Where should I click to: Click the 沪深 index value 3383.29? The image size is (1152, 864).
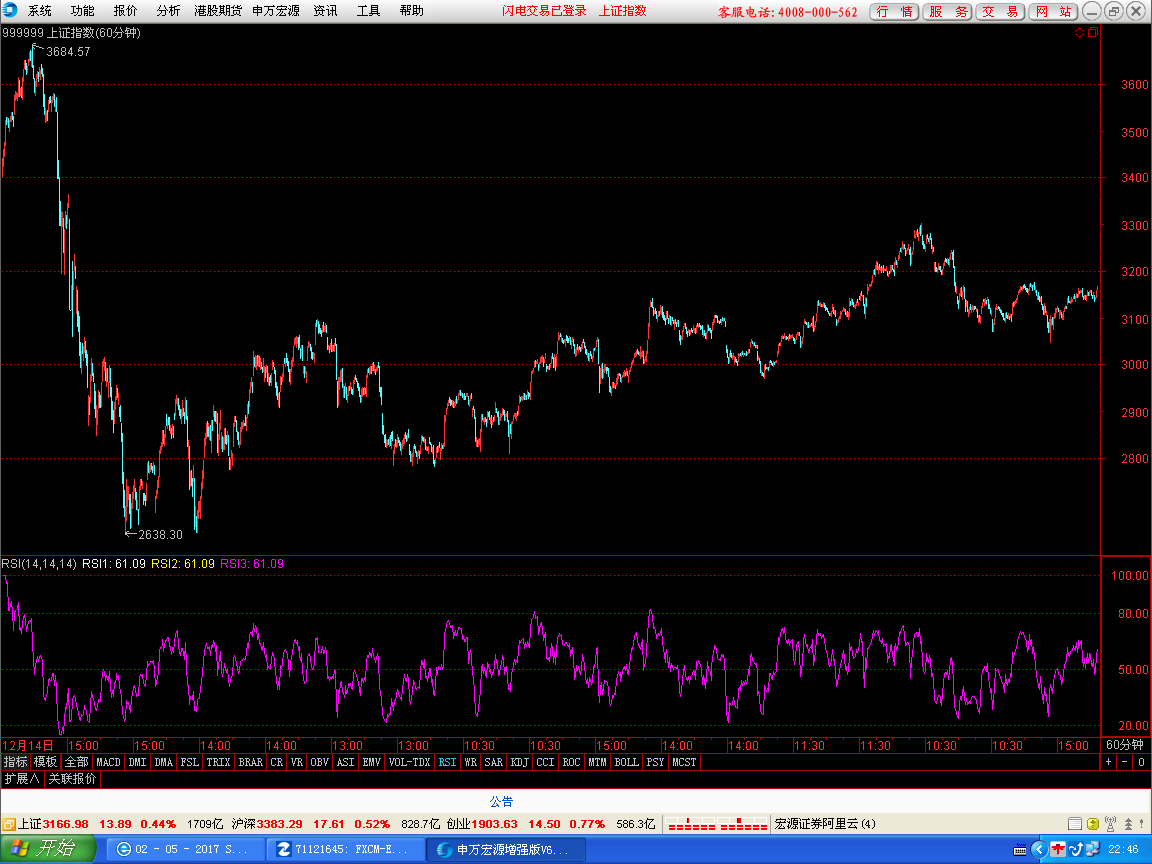pyautogui.click(x=279, y=824)
